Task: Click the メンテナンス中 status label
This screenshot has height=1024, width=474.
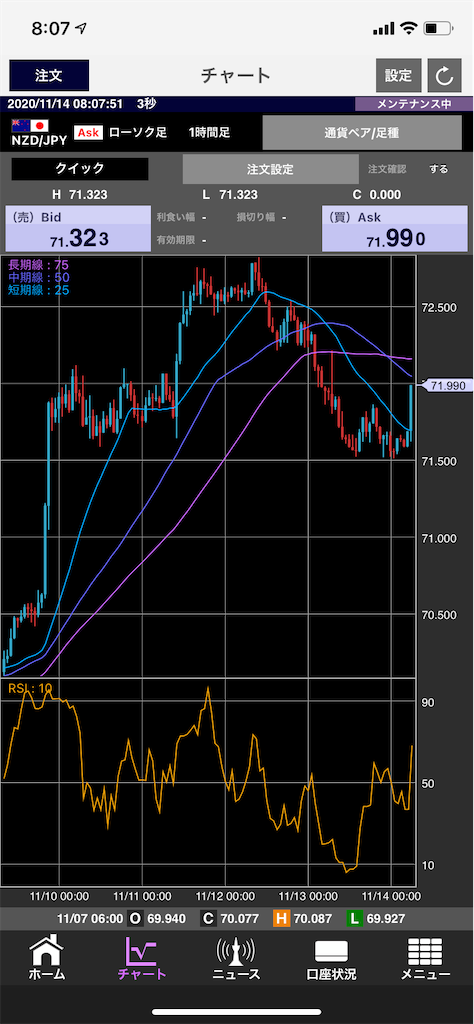Action: [x=414, y=104]
